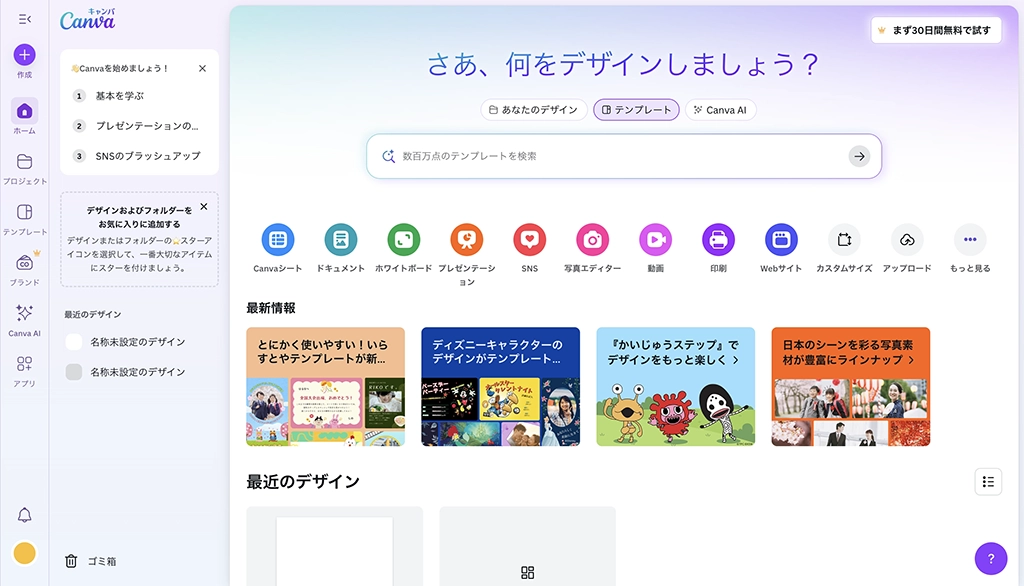Switch to the あなたのデザイン tab
The width and height of the screenshot is (1024, 586).
tap(534, 110)
